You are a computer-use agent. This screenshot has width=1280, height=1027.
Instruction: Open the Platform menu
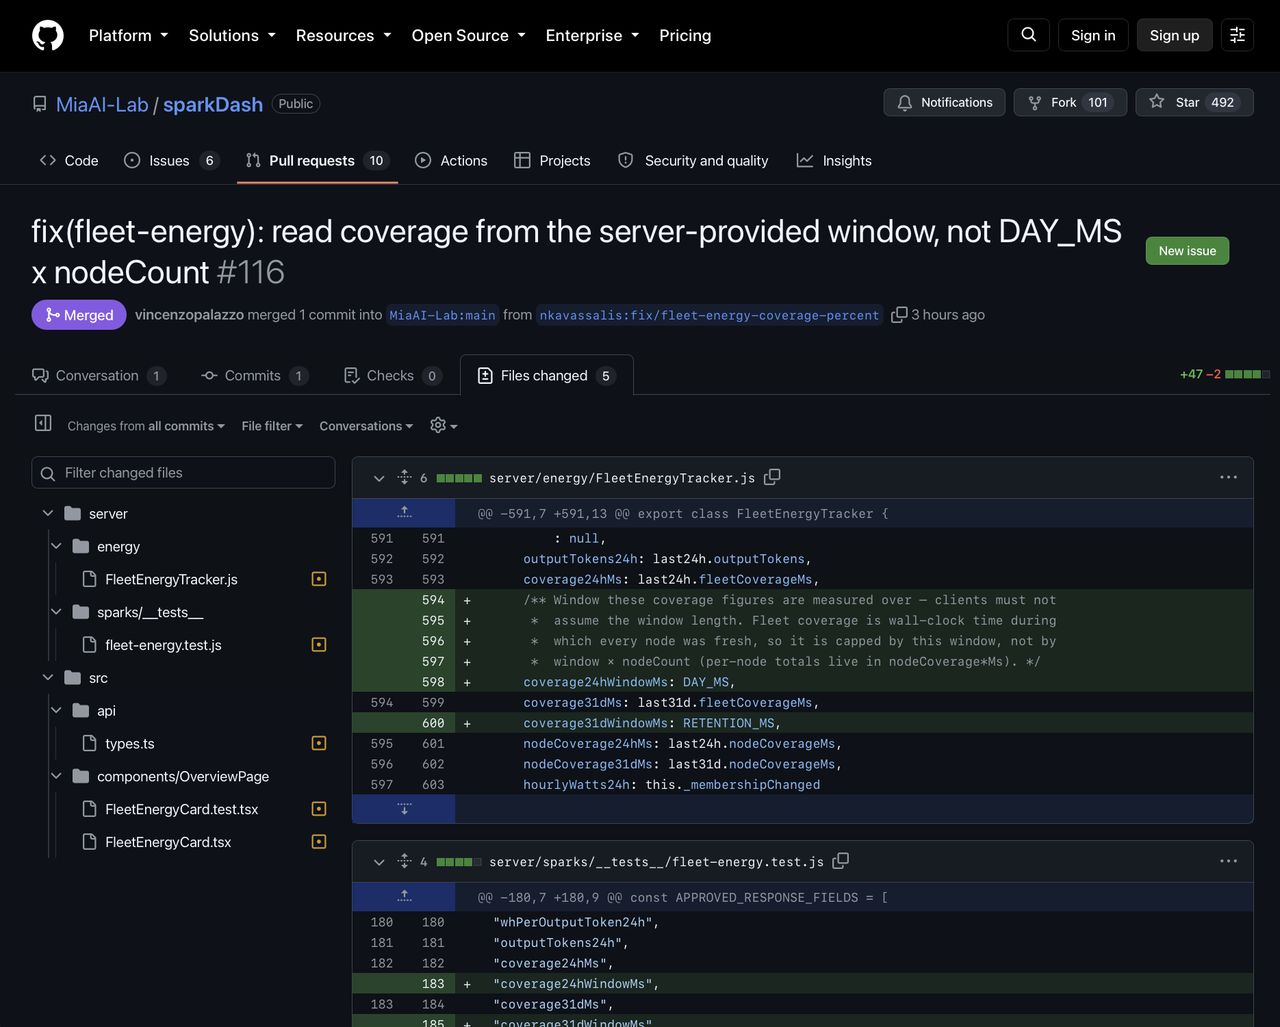[129, 35]
